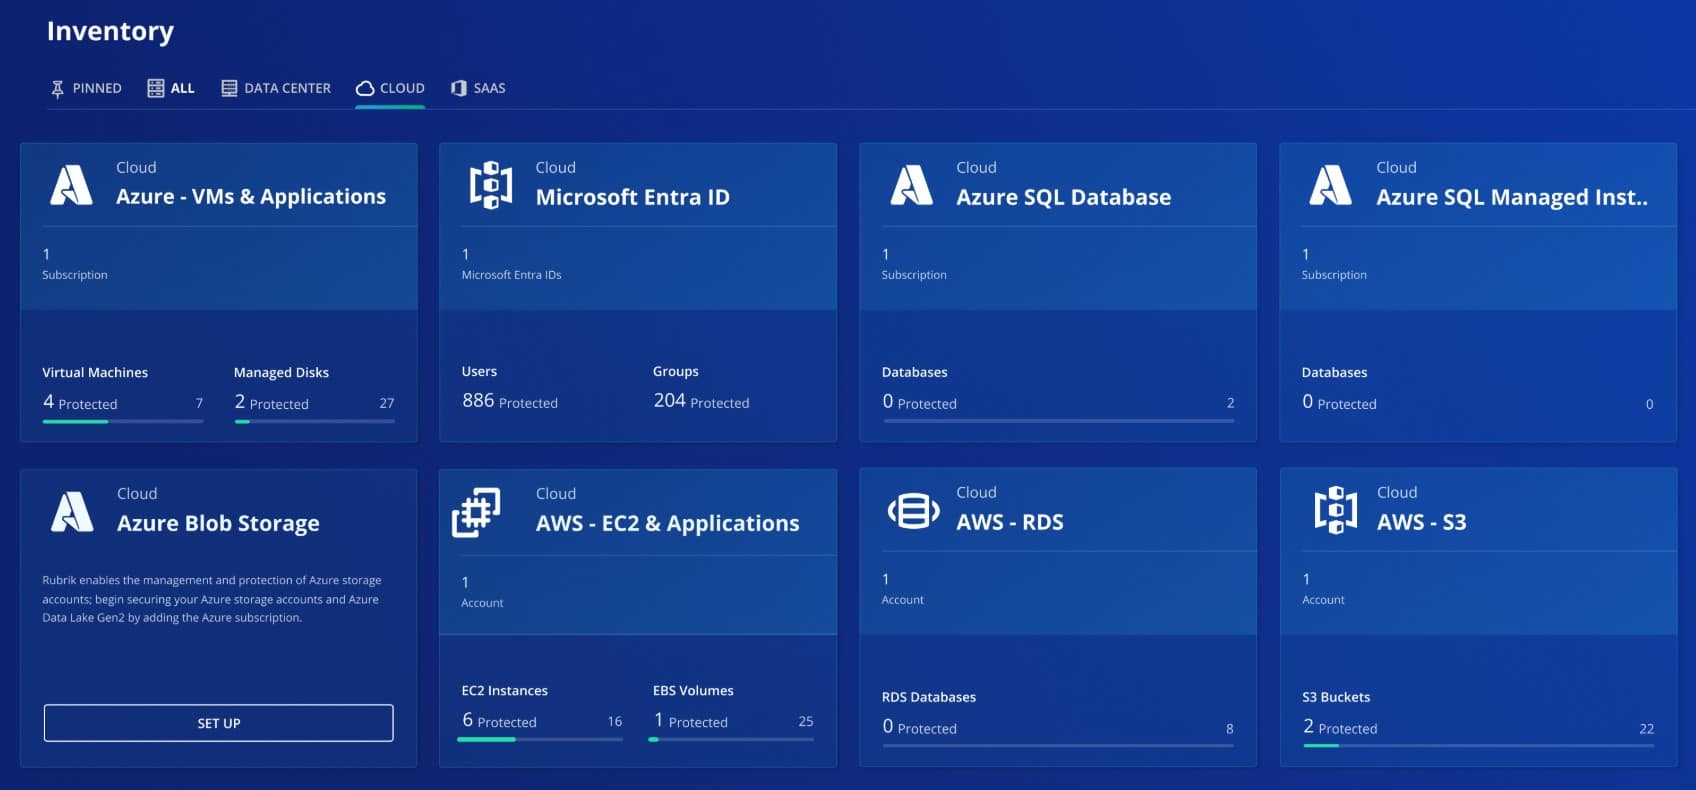This screenshot has width=1696, height=790.
Task: Open the DATA CENTER tab
Action: point(276,88)
